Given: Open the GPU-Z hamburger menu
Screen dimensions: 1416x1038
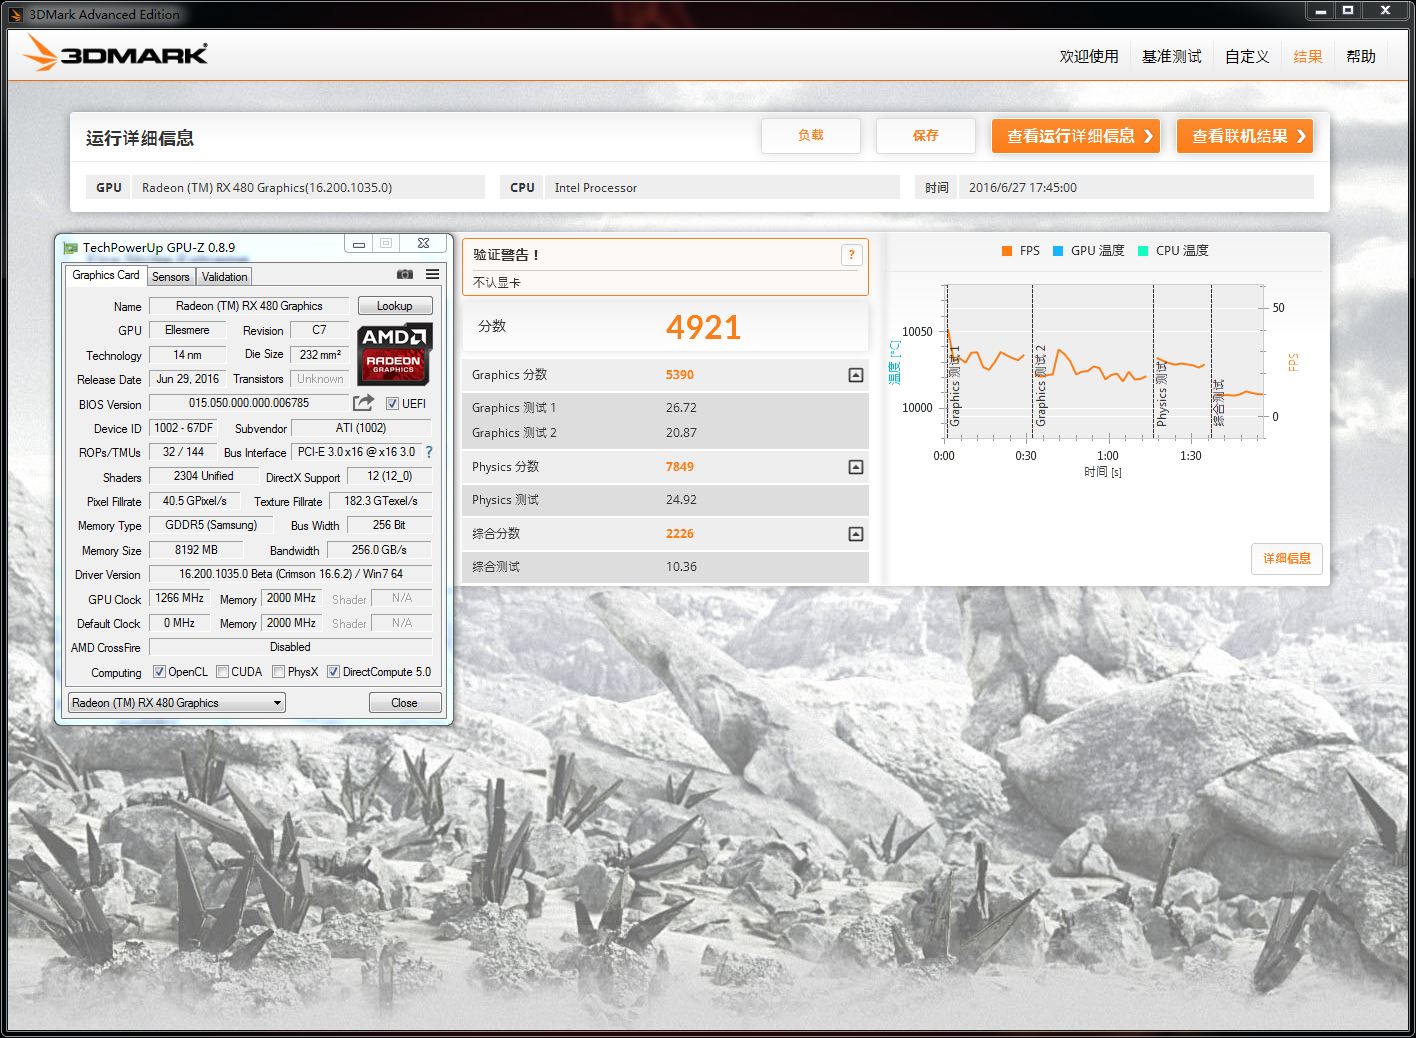Looking at the screenshot, I should pos(432,274).
